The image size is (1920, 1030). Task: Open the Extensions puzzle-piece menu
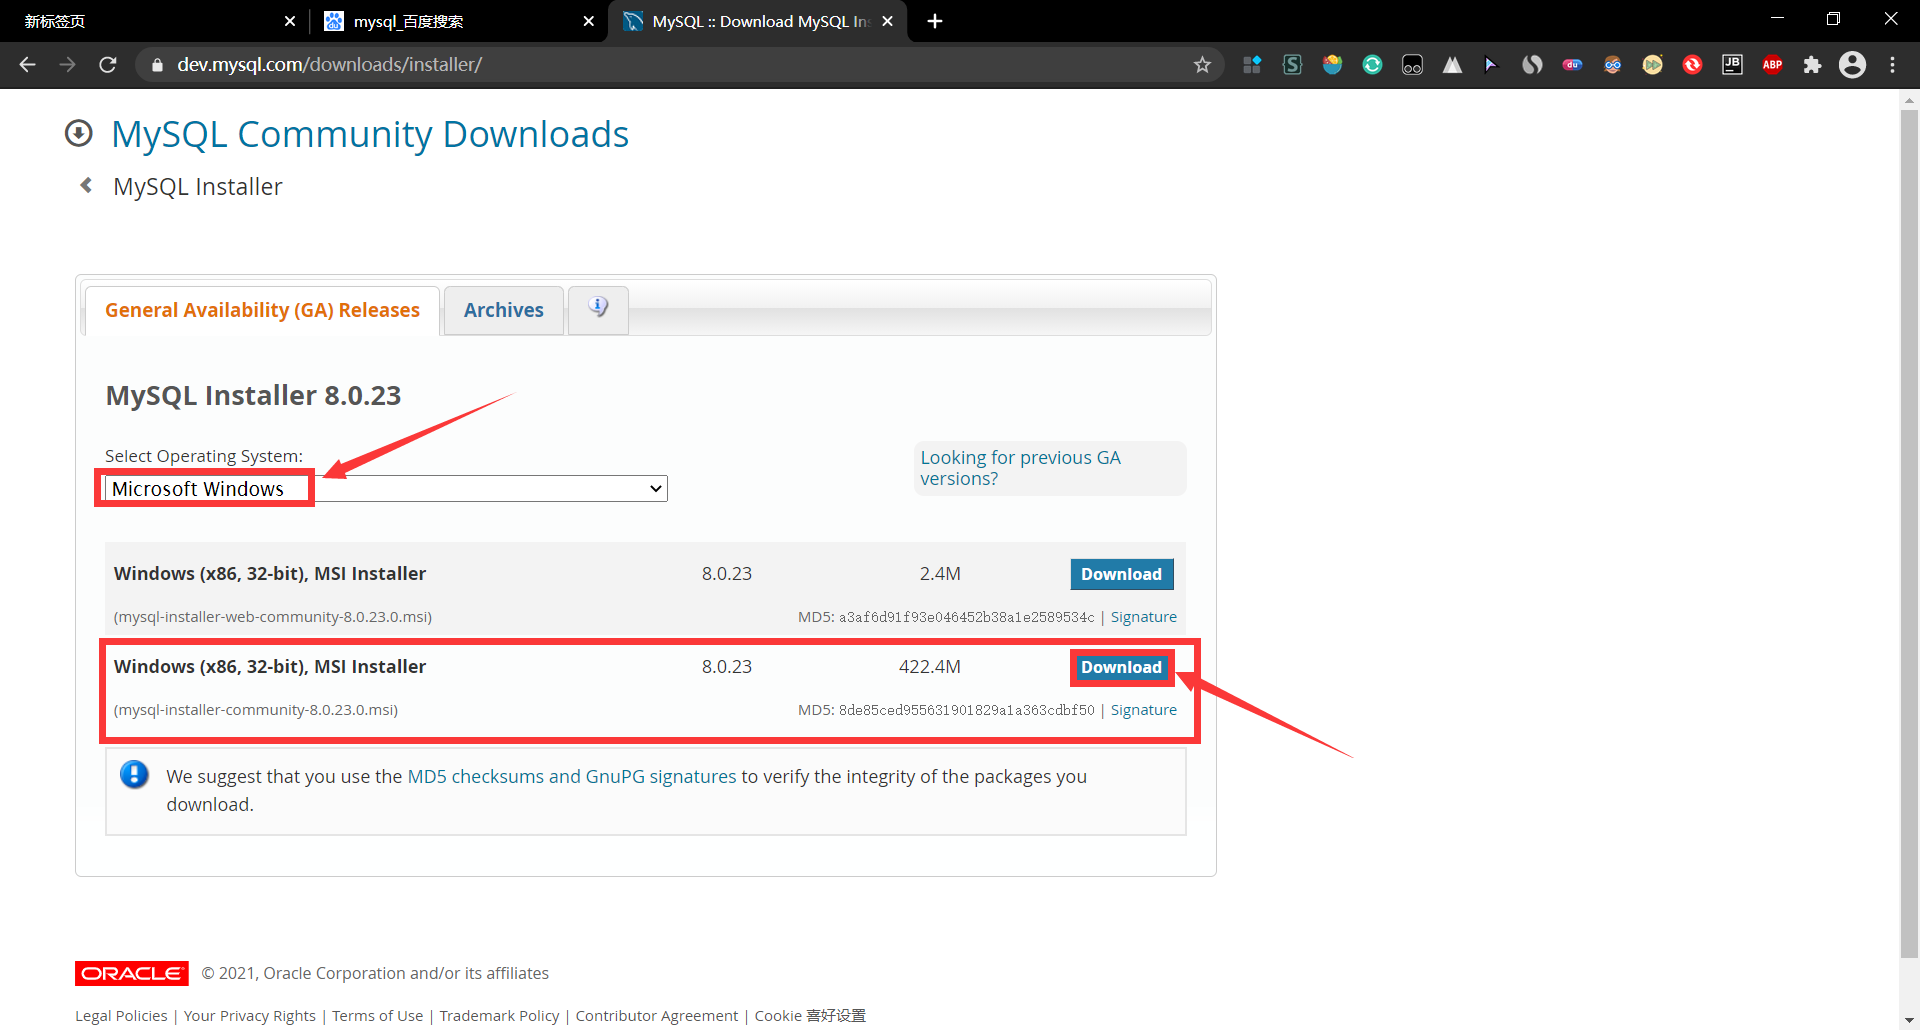coord(1812,65)
